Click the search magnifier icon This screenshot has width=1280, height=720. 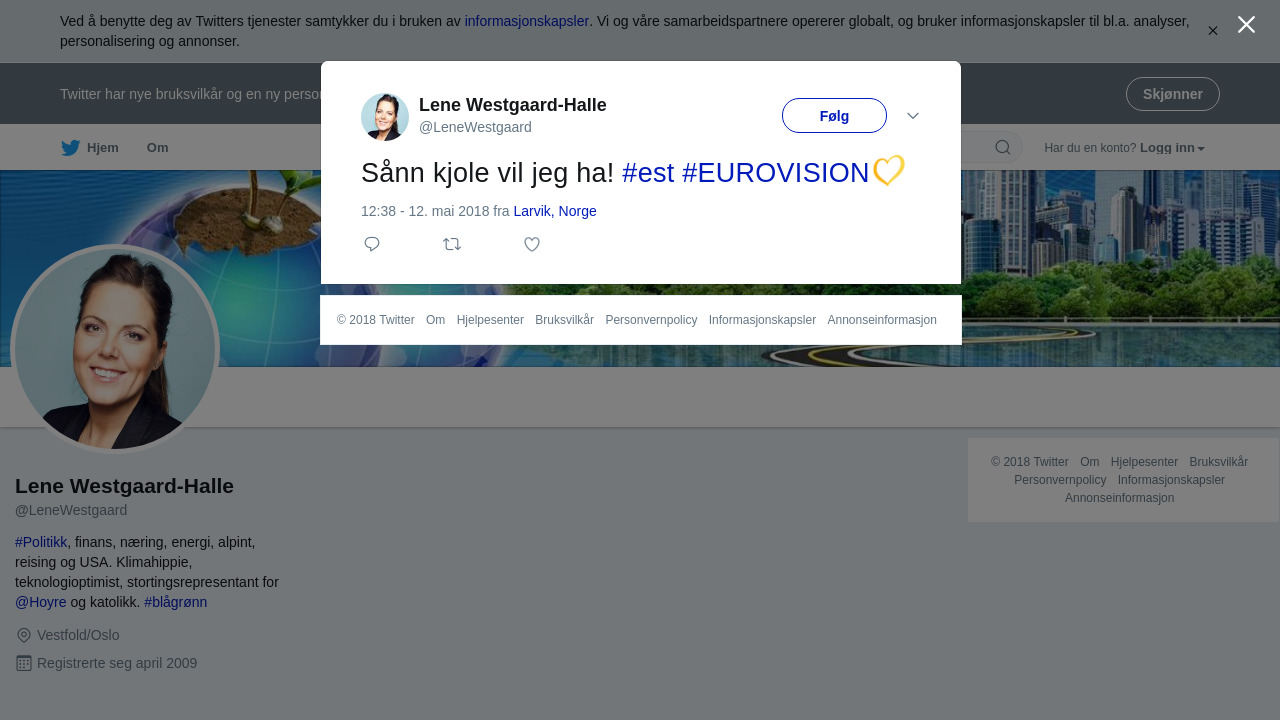[1003, 148]
